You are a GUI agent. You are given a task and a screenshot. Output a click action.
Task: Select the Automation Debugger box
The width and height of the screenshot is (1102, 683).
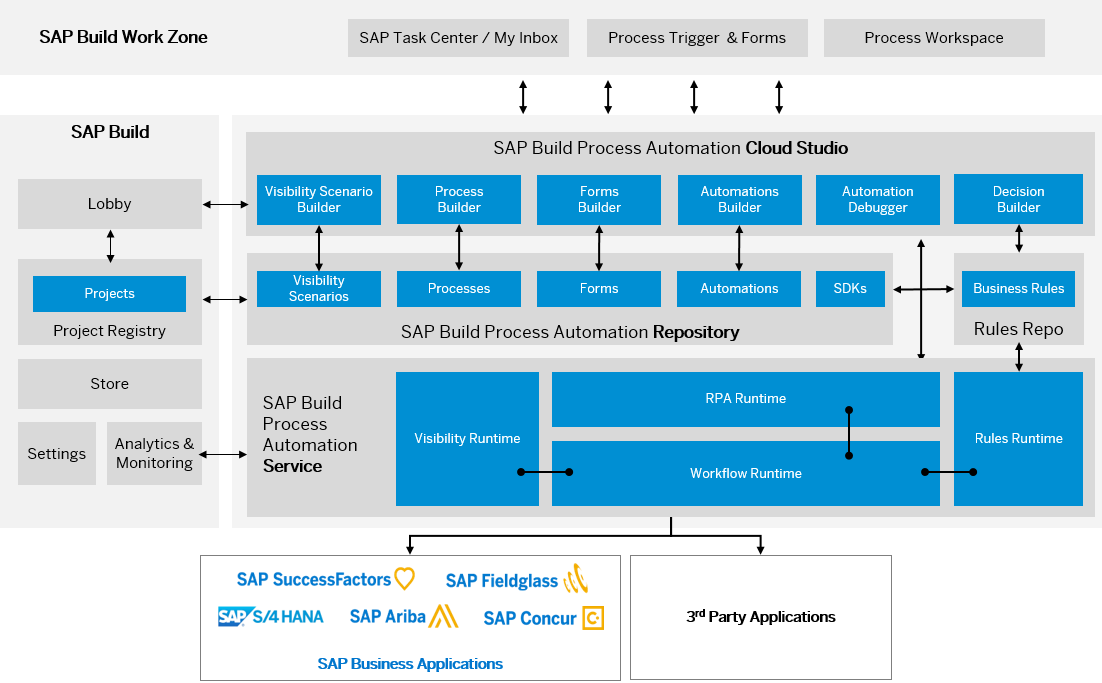877,199
